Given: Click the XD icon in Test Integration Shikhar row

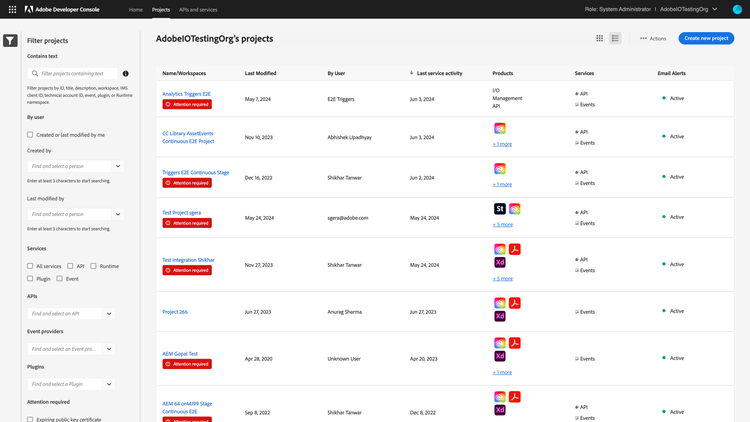Looking at the screenshot, I should pos(500,262).
